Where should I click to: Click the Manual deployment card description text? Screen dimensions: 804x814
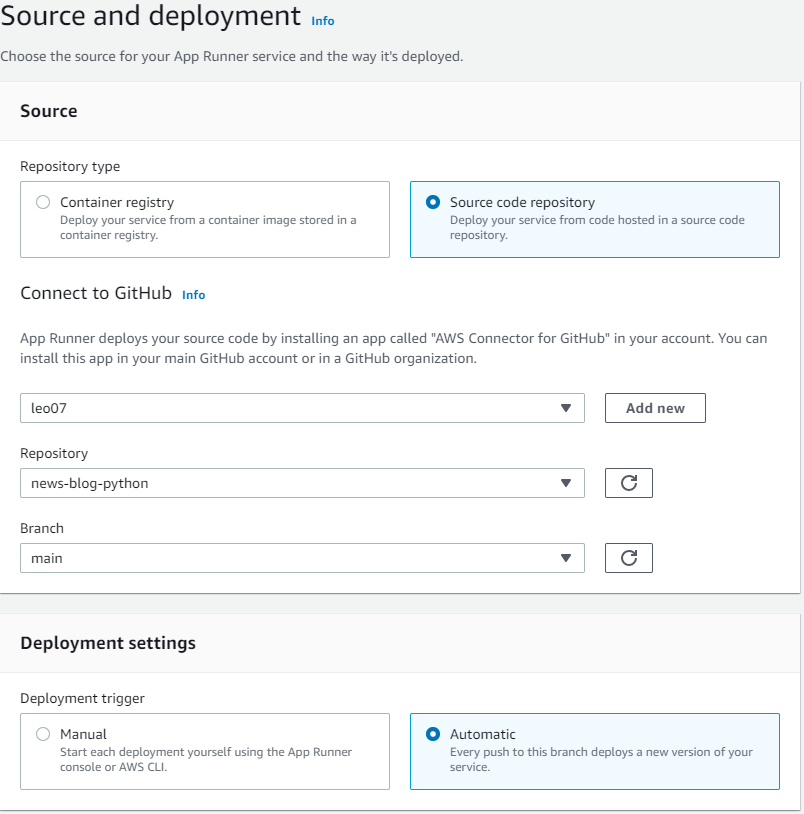(x=206, y=760)
